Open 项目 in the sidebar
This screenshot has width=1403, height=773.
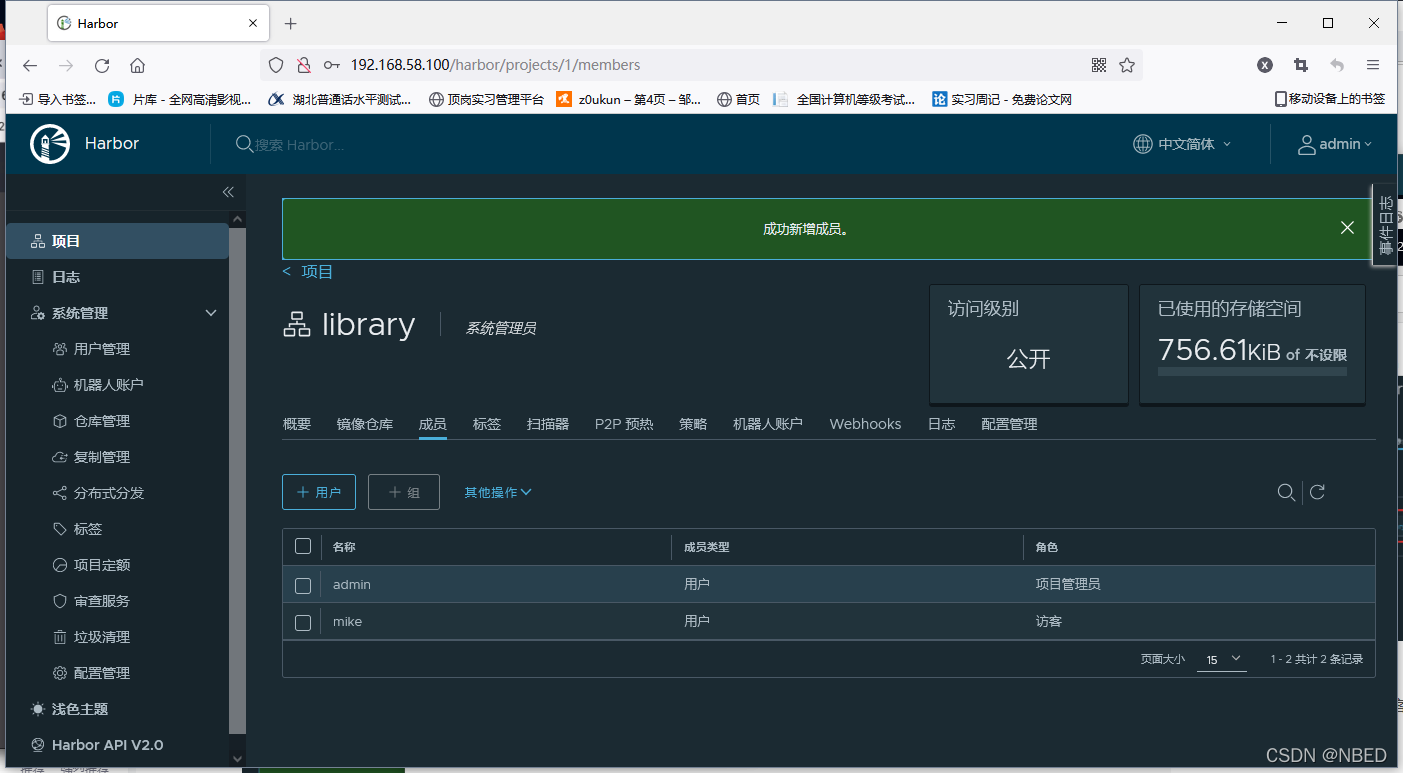pos(117,241)
